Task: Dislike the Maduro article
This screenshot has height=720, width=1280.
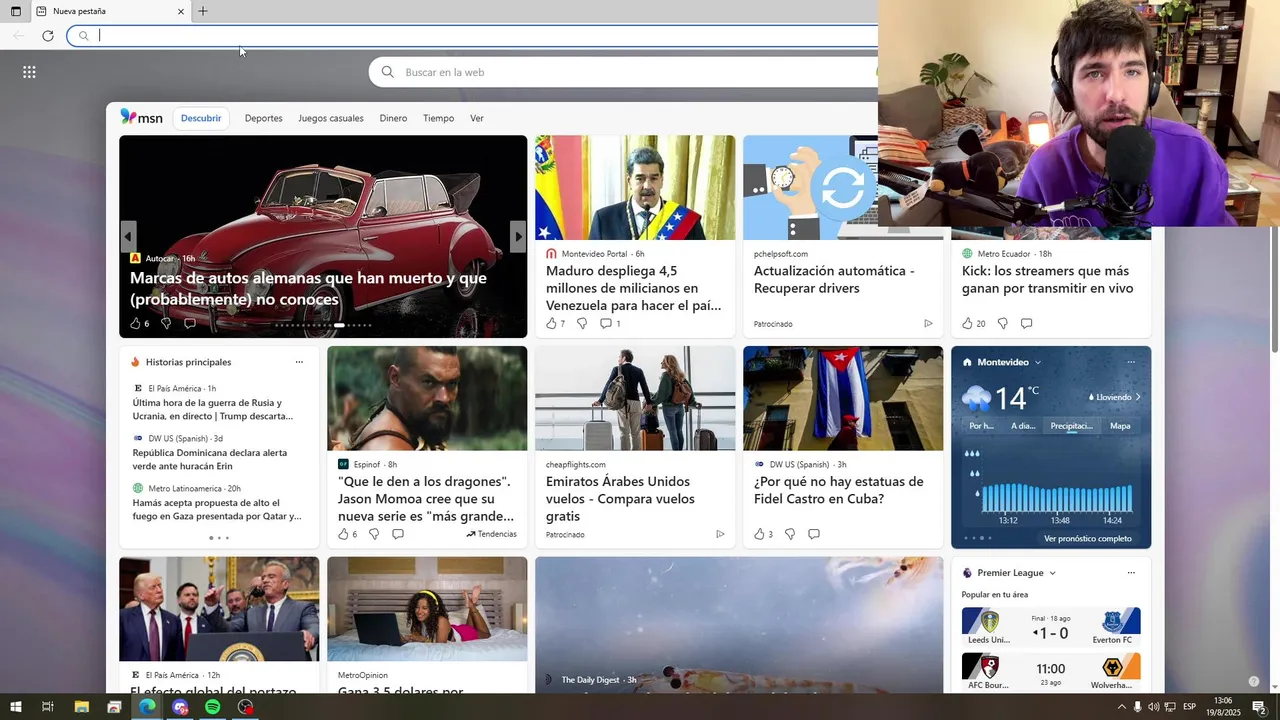Action: pyautogui.click(x=582, y=324)
